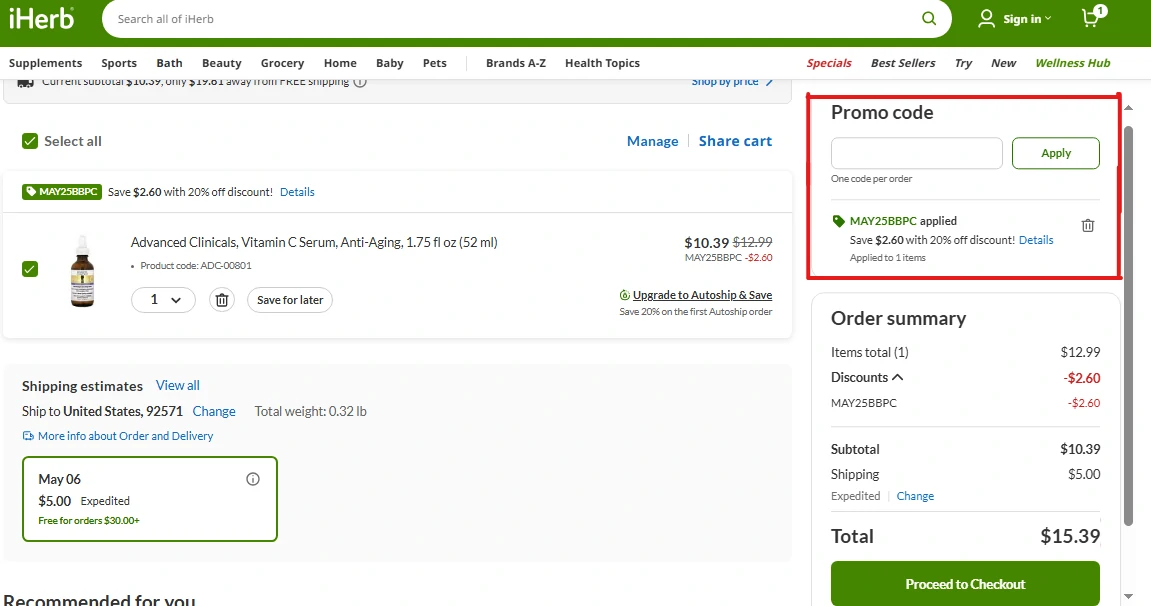
Task: Click the Product code ADC-00801 text
Action: pyautogui.click(x=196, y=266)
